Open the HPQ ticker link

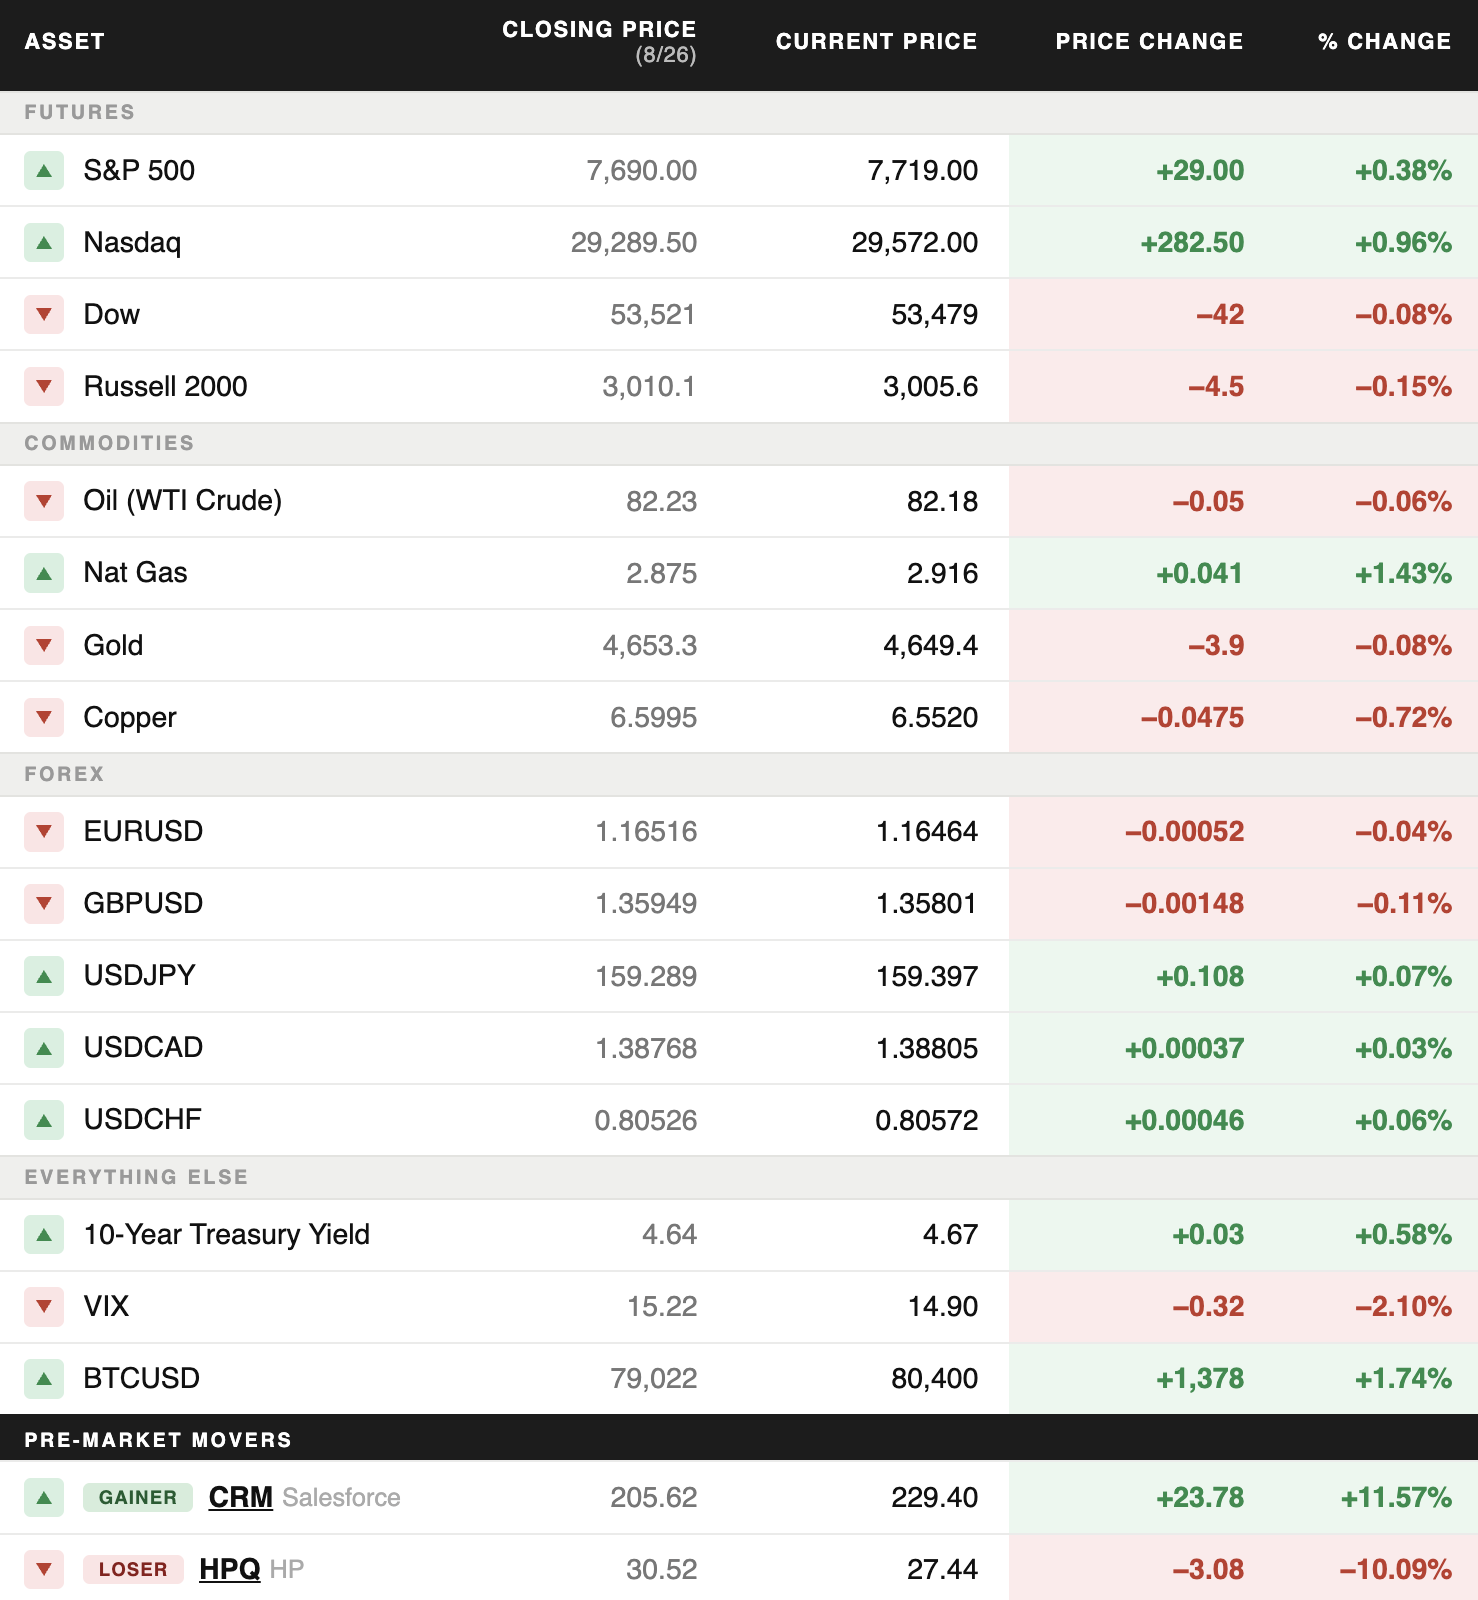tap(230, 1569)
